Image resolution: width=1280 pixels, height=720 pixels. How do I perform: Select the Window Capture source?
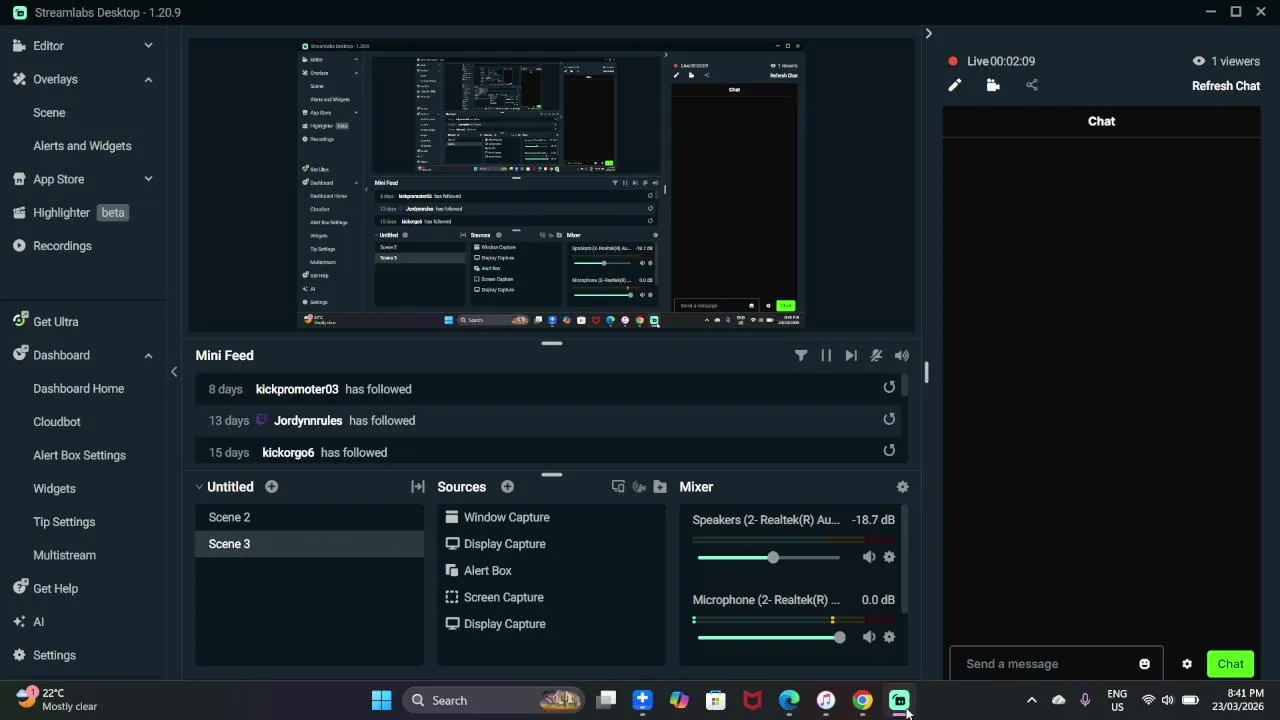pos(551,517)
